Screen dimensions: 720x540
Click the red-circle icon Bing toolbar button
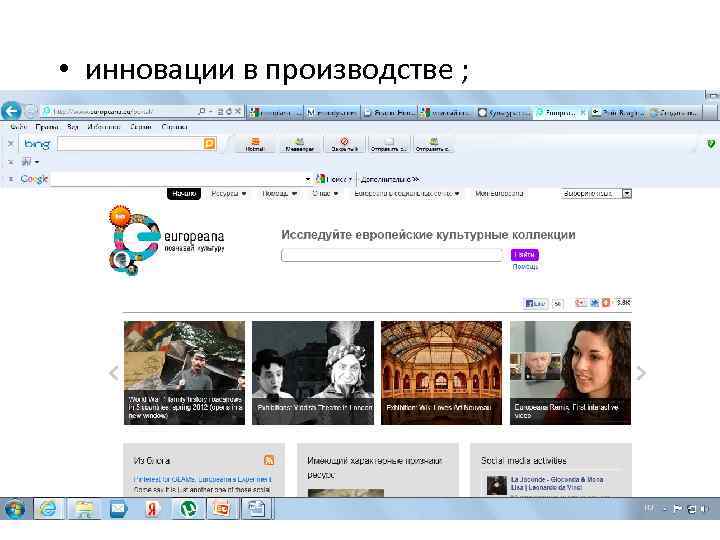[x=344, y=145]
